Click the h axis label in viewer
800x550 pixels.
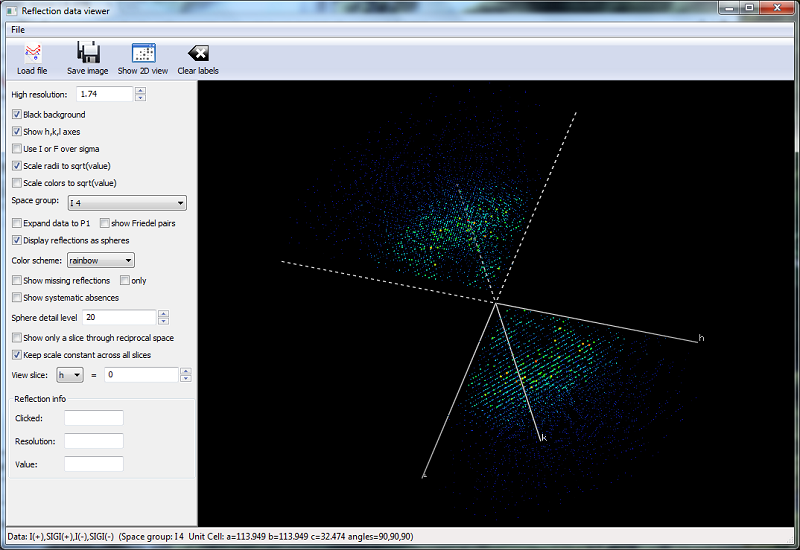(x=701, y=339)
